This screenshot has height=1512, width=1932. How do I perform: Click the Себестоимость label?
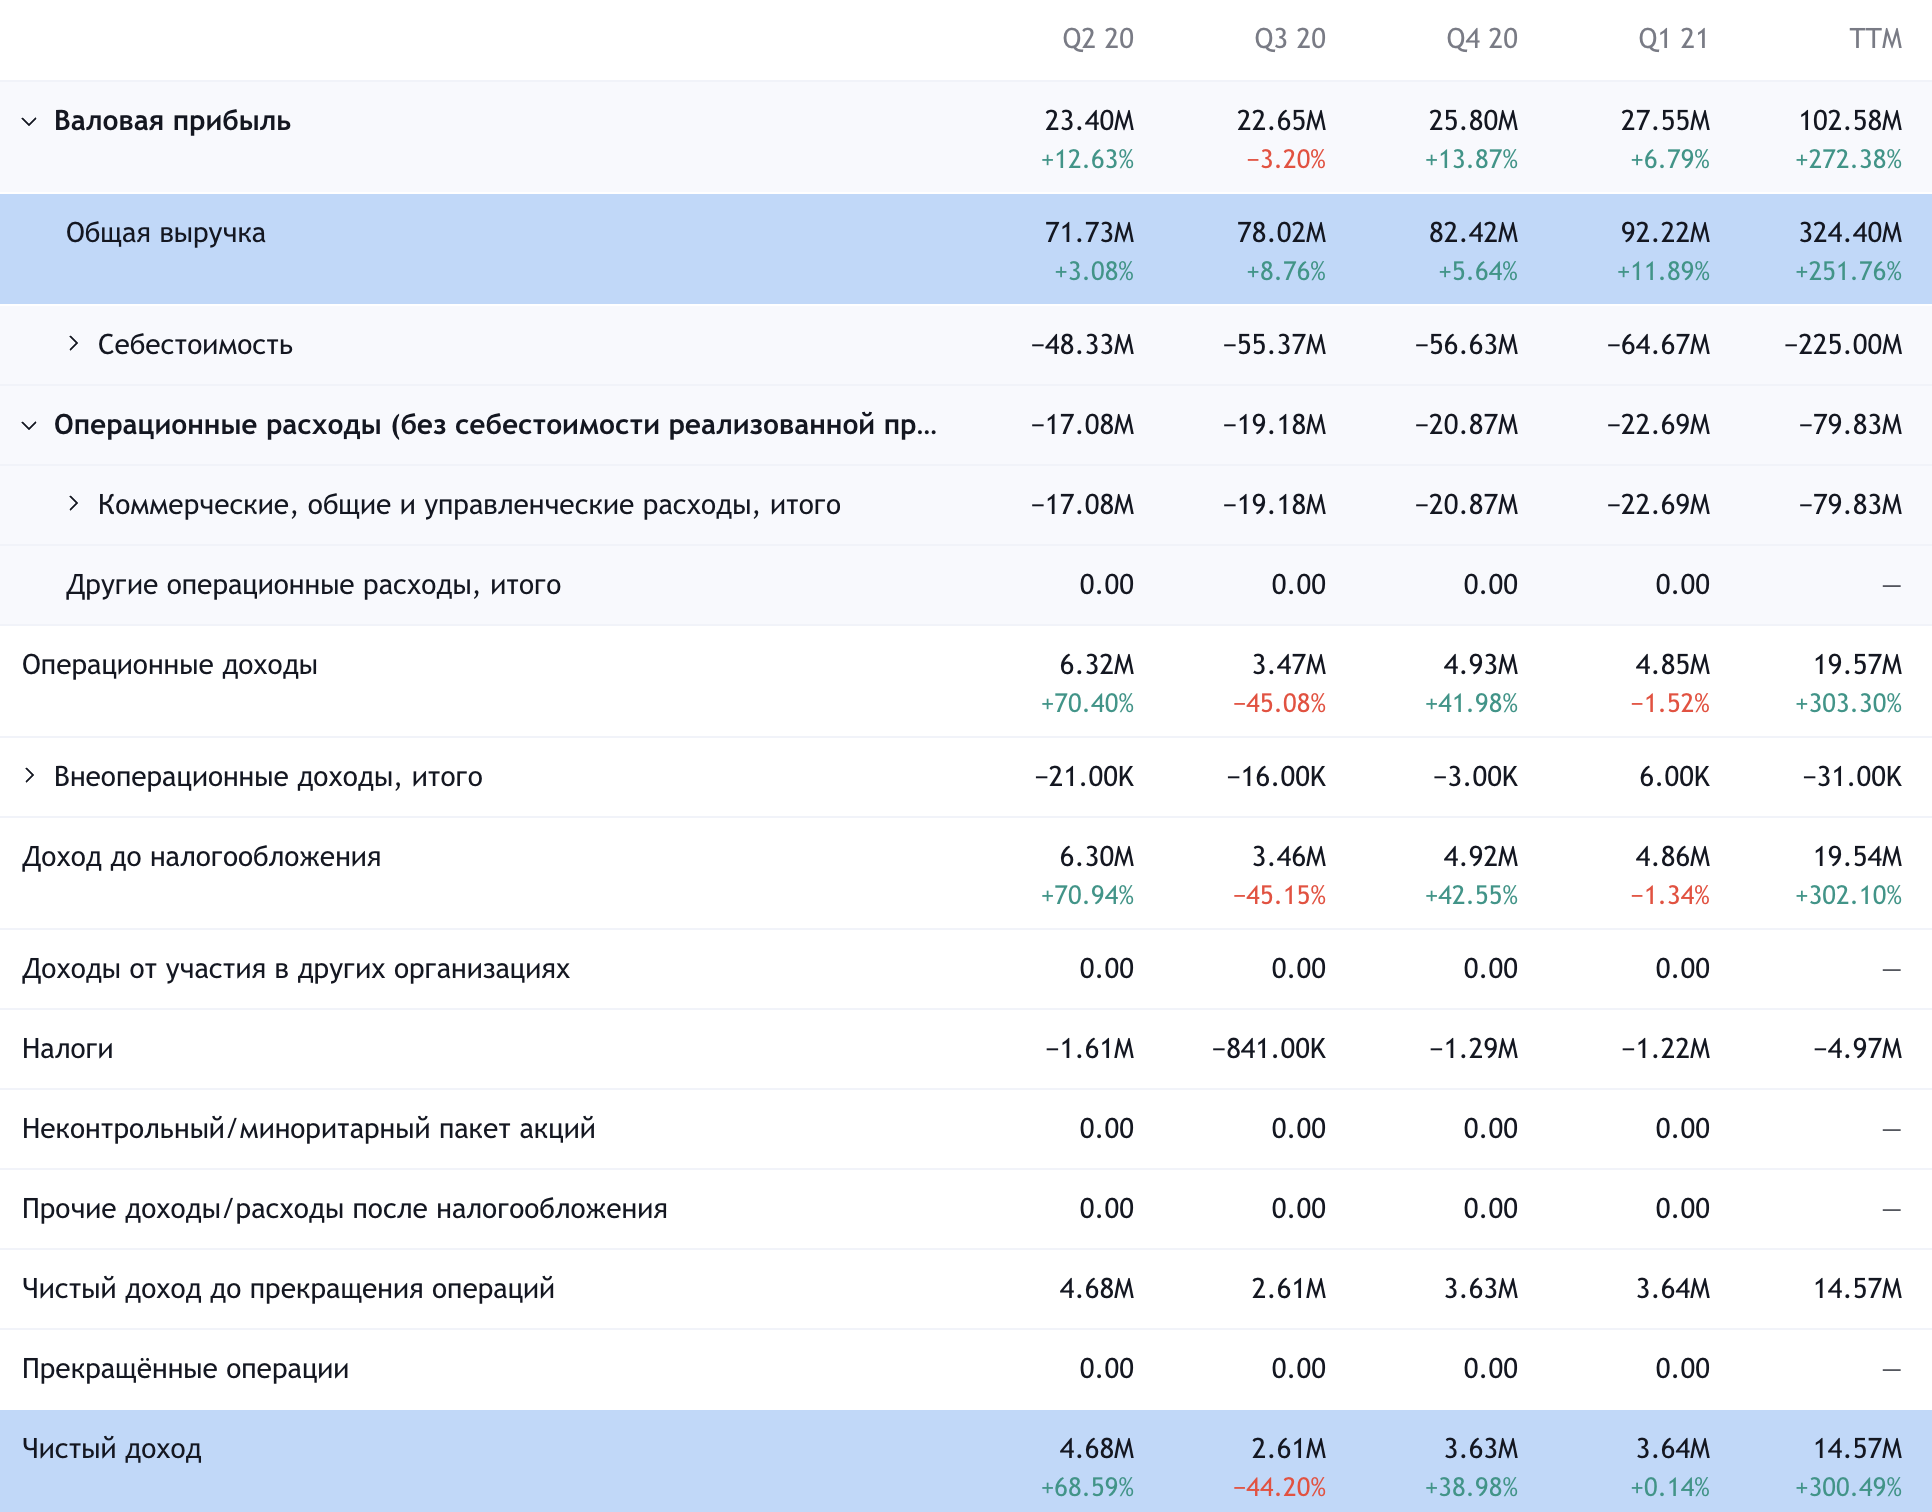(195, 345)
